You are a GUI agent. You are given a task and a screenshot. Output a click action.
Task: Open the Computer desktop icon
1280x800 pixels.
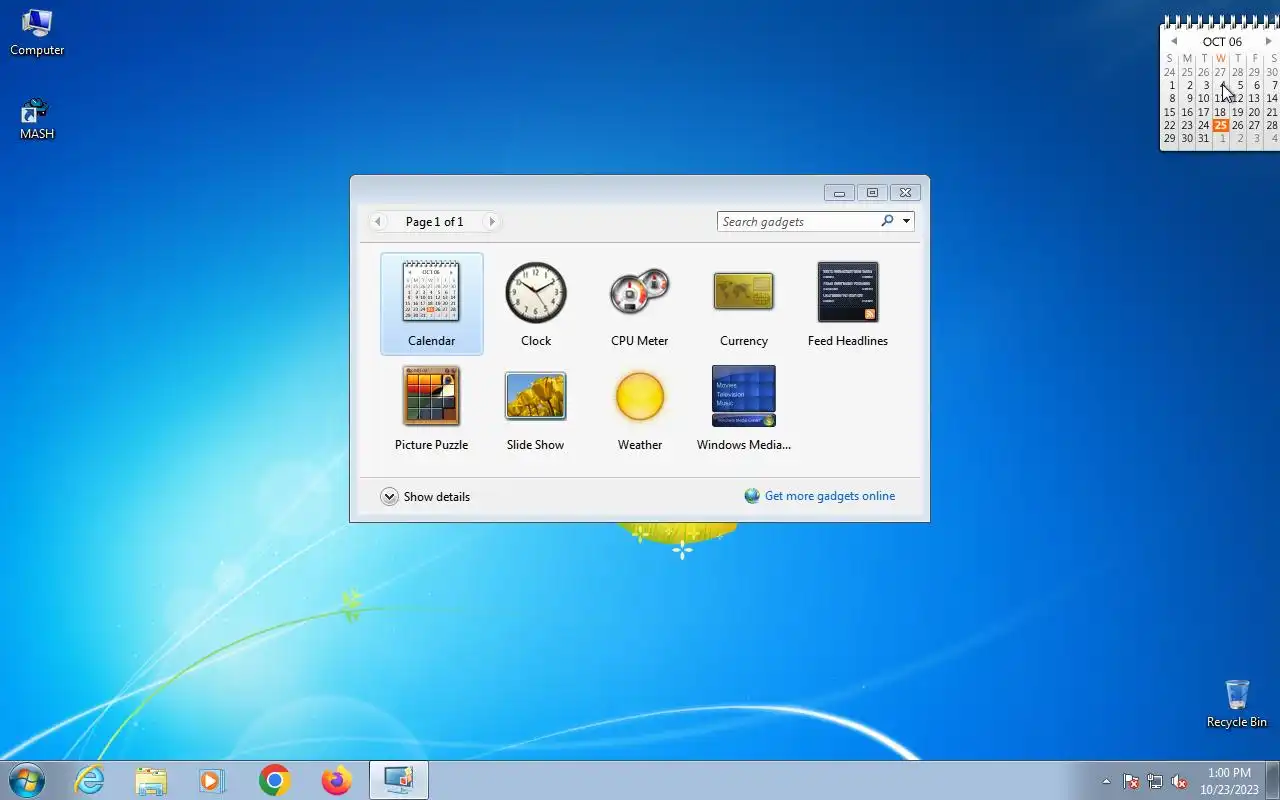[x=37, y=33]
